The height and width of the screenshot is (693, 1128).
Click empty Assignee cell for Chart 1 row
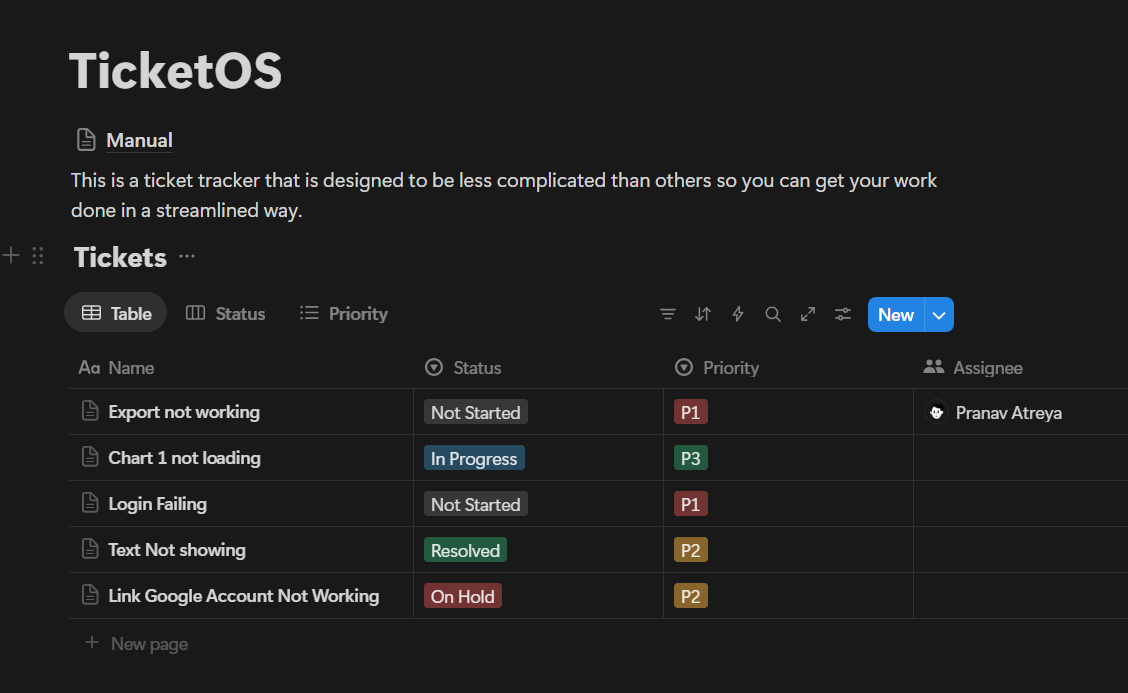click(1021, 458)
